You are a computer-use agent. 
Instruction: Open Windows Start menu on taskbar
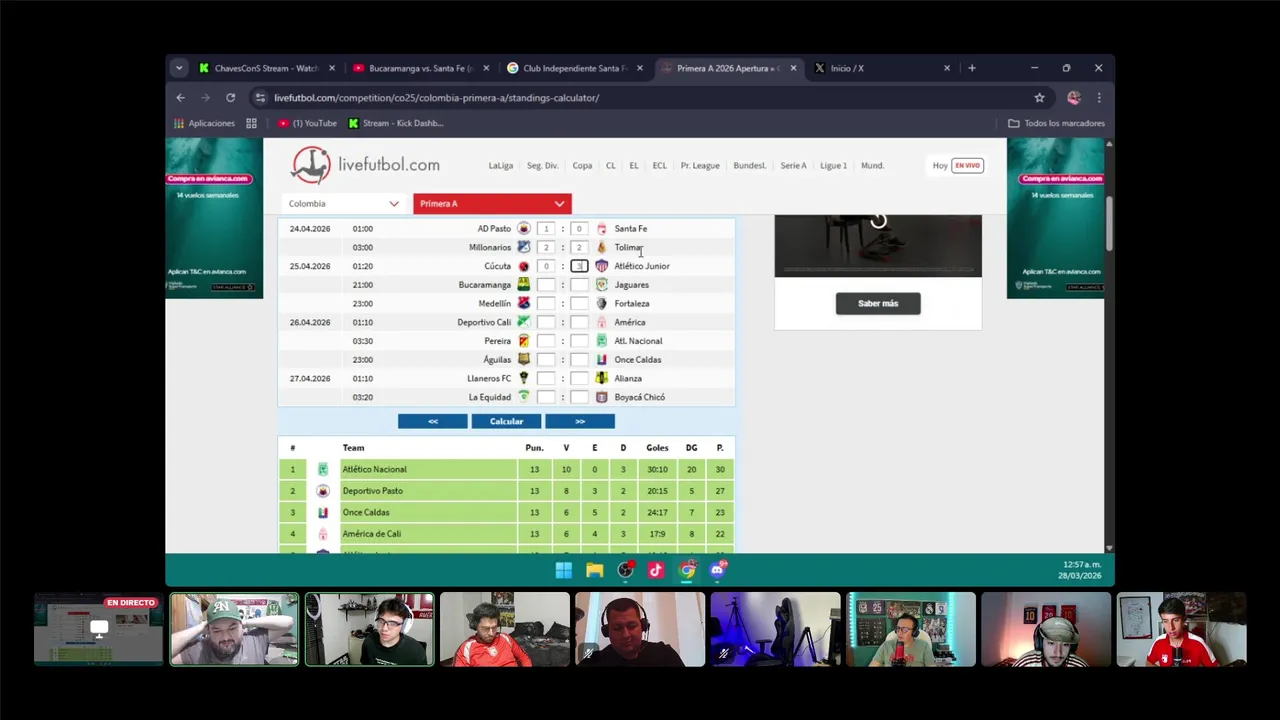[564, 570]
